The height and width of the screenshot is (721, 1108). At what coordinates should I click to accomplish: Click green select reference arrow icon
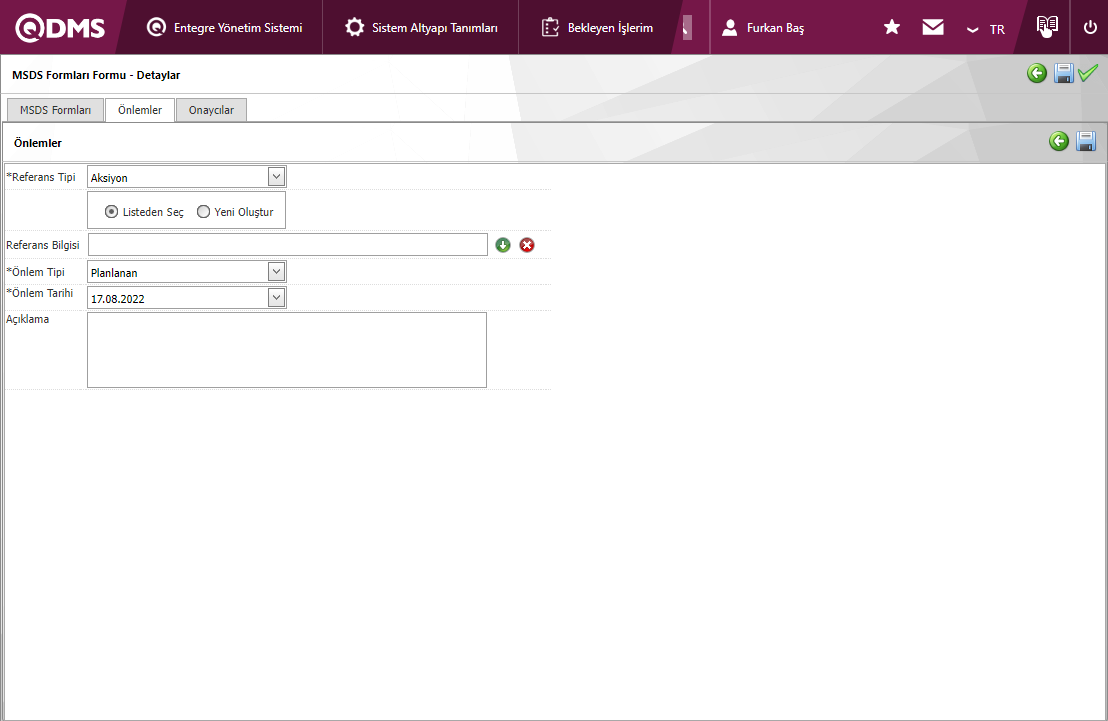click(503, 245)
